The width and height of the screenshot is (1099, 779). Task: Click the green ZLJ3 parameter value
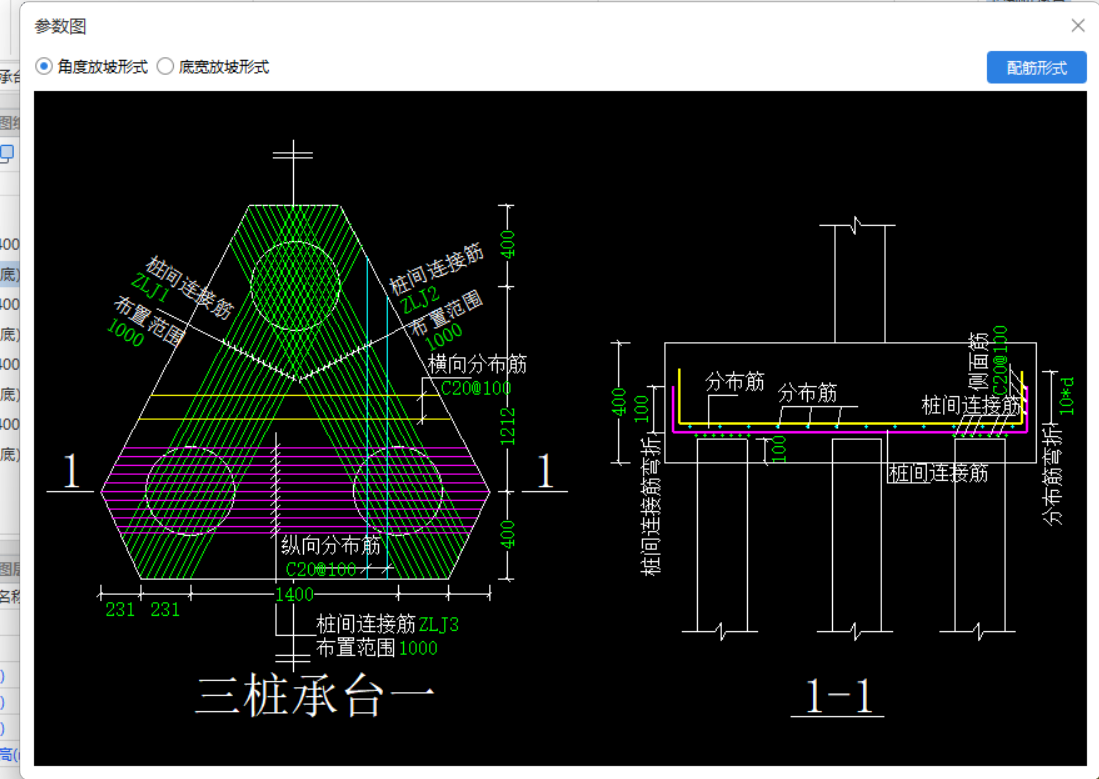[x=438, y=624]
